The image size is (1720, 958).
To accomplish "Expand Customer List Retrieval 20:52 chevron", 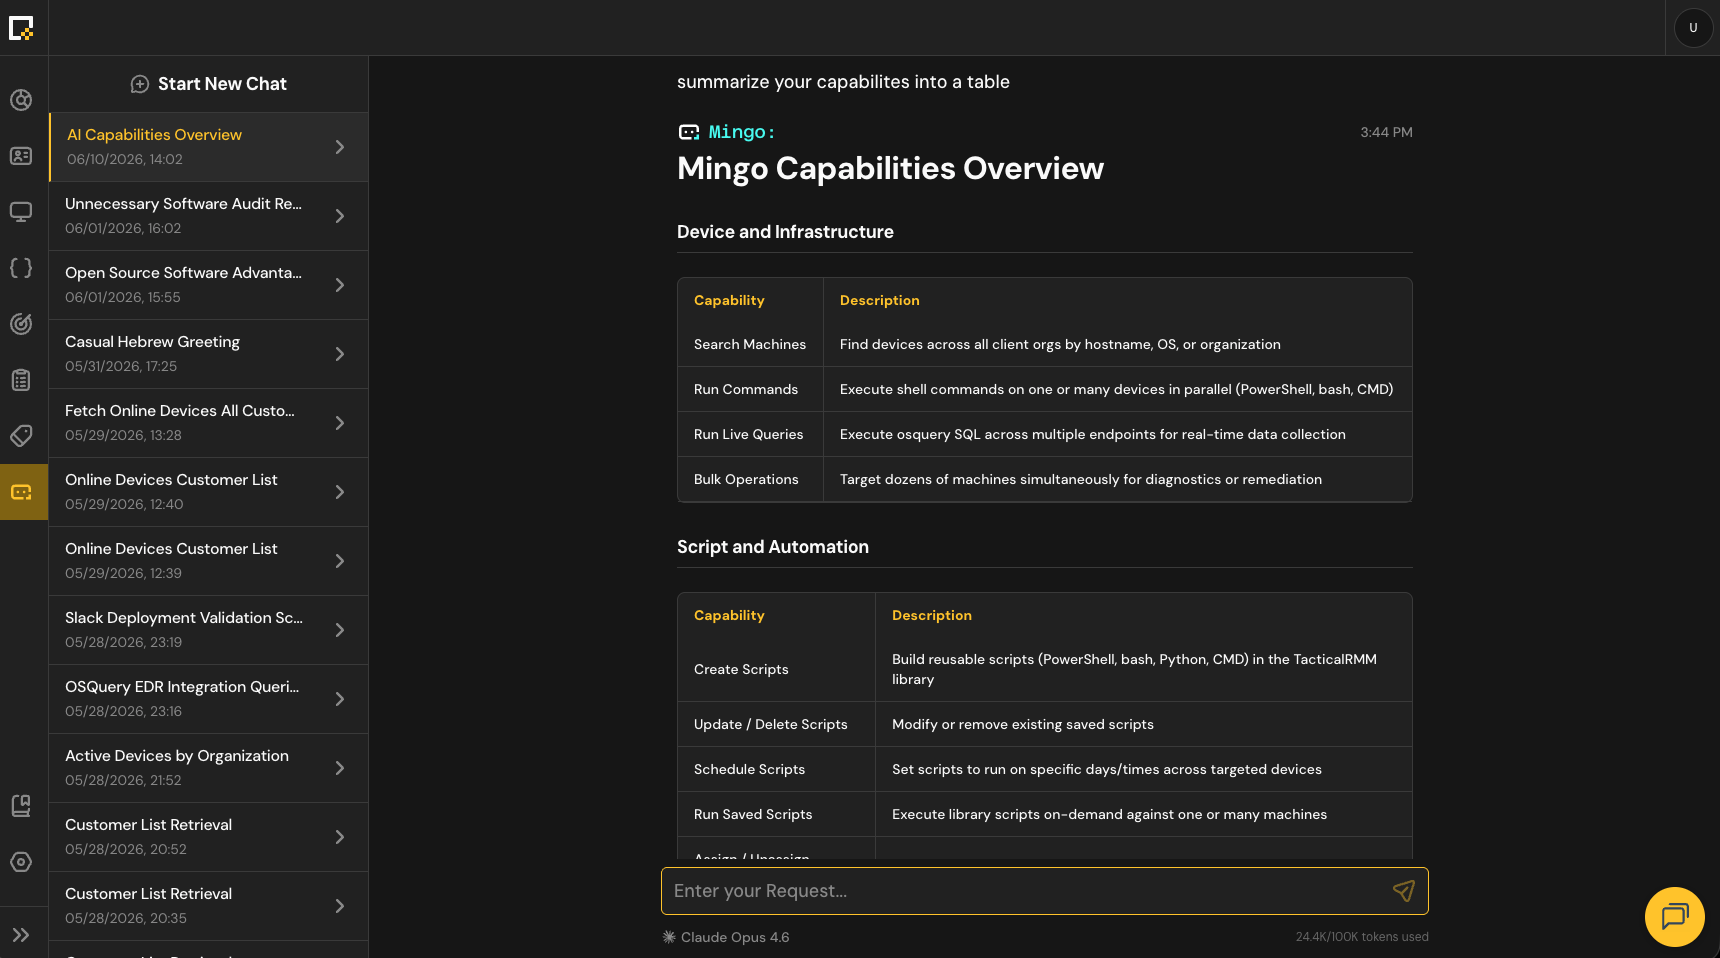I will tap(340, 837).
